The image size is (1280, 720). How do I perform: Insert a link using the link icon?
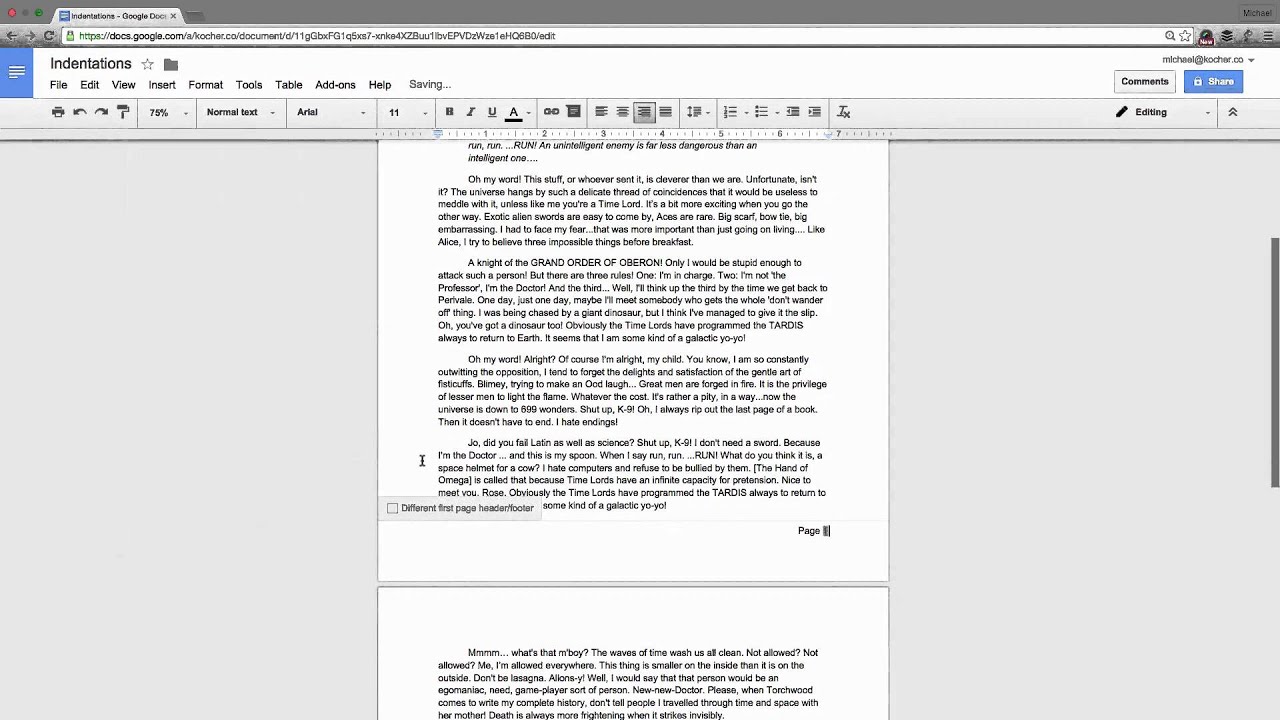(x=551, y=112)
